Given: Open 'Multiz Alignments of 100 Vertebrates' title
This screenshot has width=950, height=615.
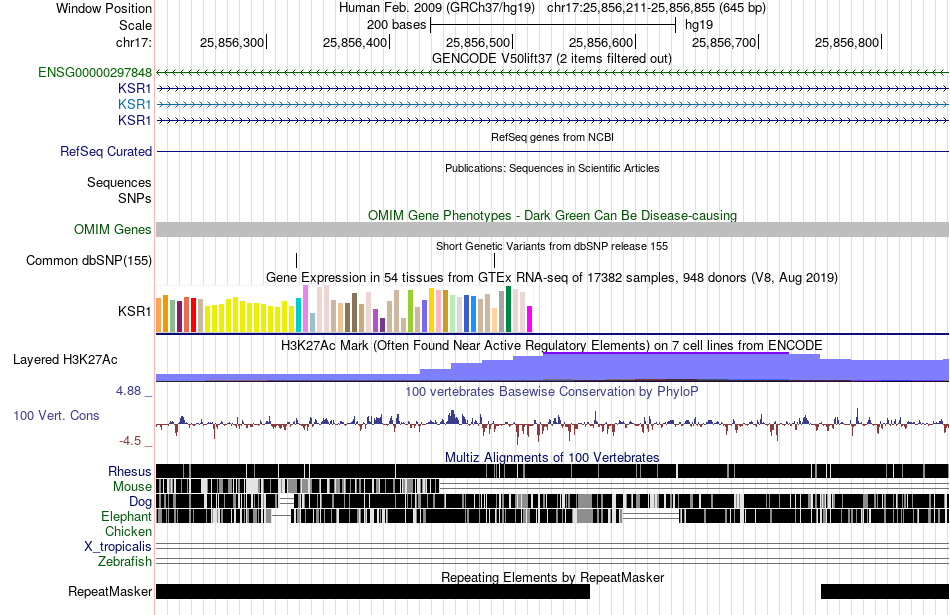Looking at the screenshot, I should 552,457.
